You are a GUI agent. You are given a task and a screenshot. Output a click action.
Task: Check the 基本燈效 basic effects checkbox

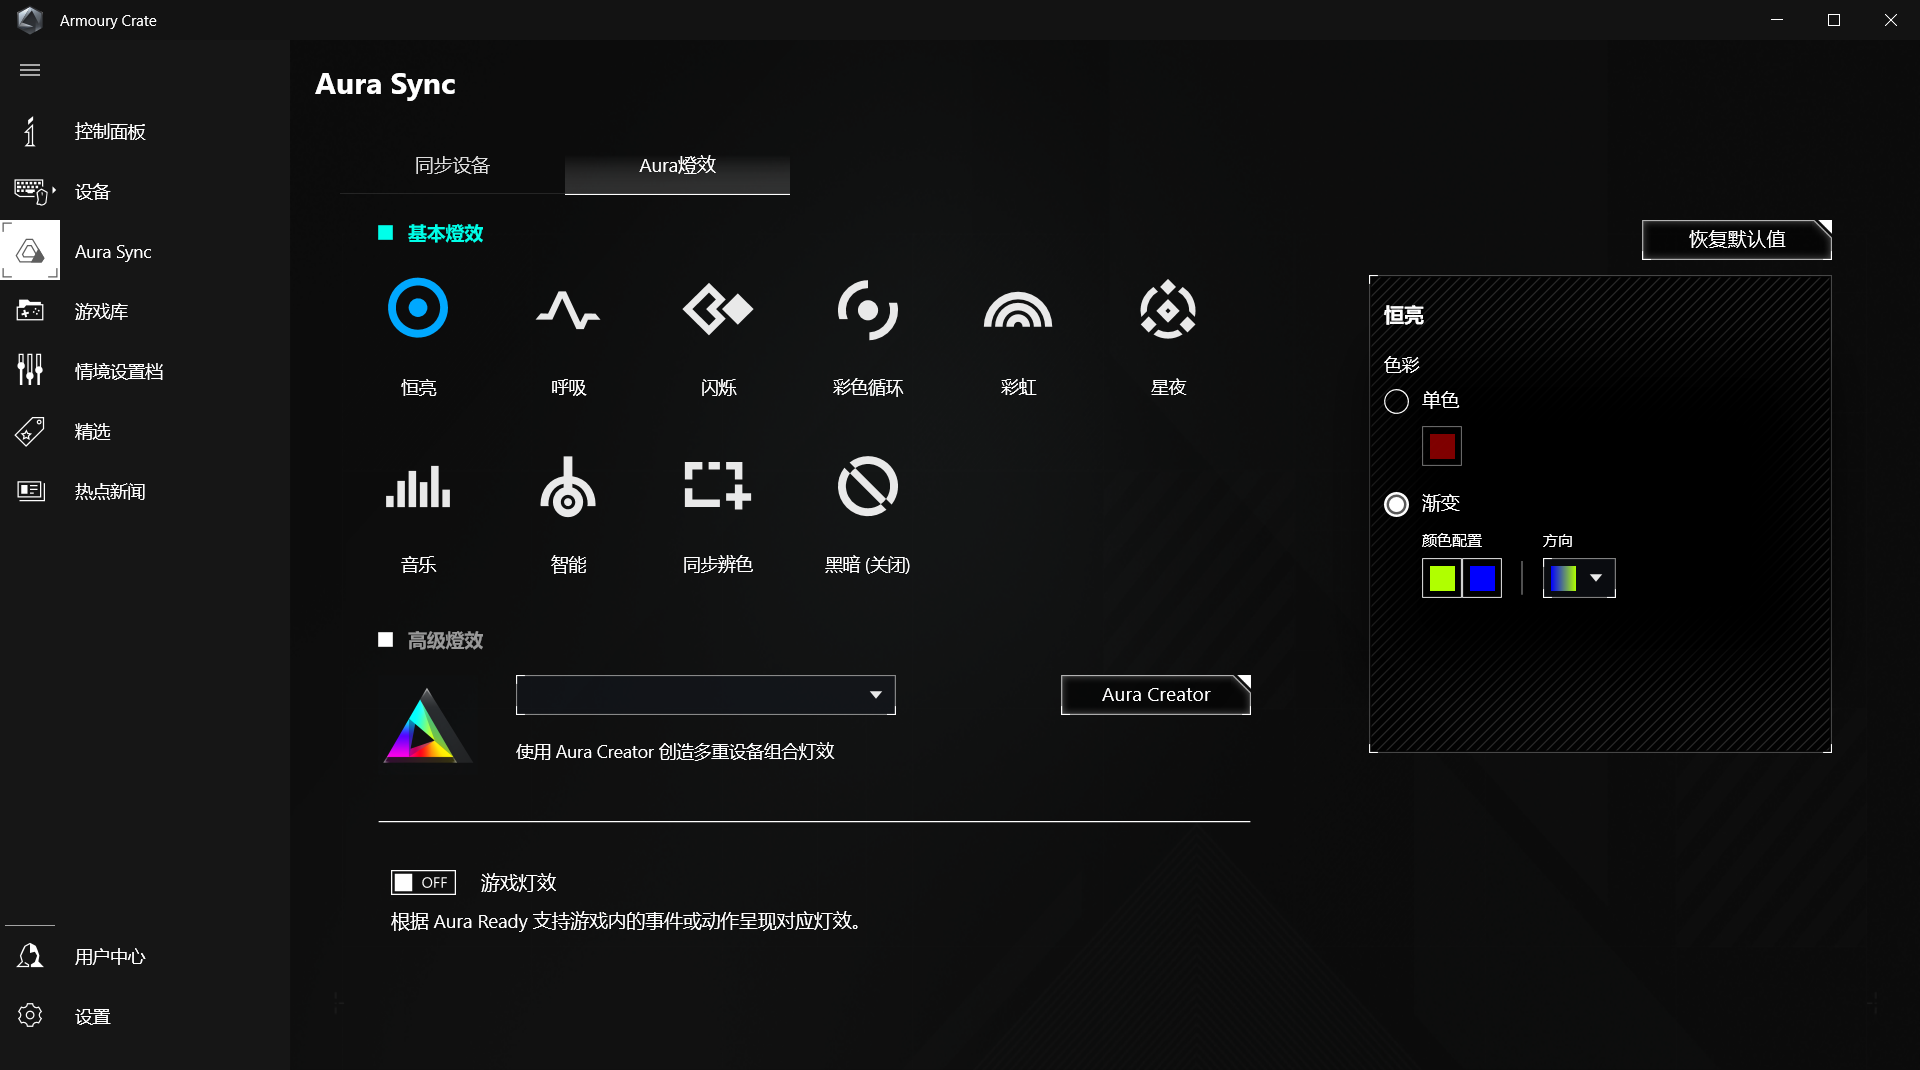385,233
